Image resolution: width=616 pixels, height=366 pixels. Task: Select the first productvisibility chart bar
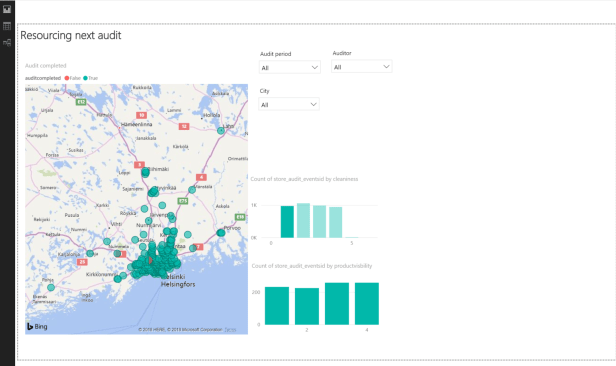(x=277, y=306)
